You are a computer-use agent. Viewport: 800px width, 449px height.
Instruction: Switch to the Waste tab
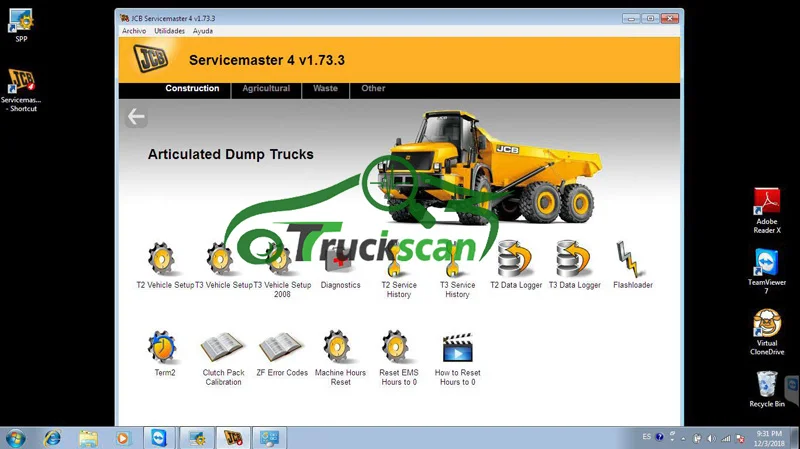click(x=325, y=88)
